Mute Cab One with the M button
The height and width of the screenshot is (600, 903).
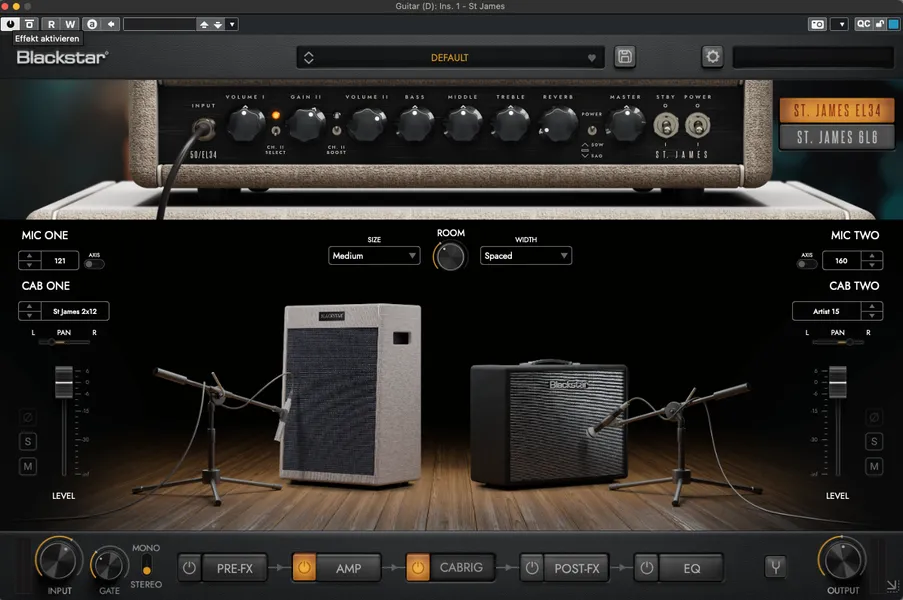[x=28, y=466]
